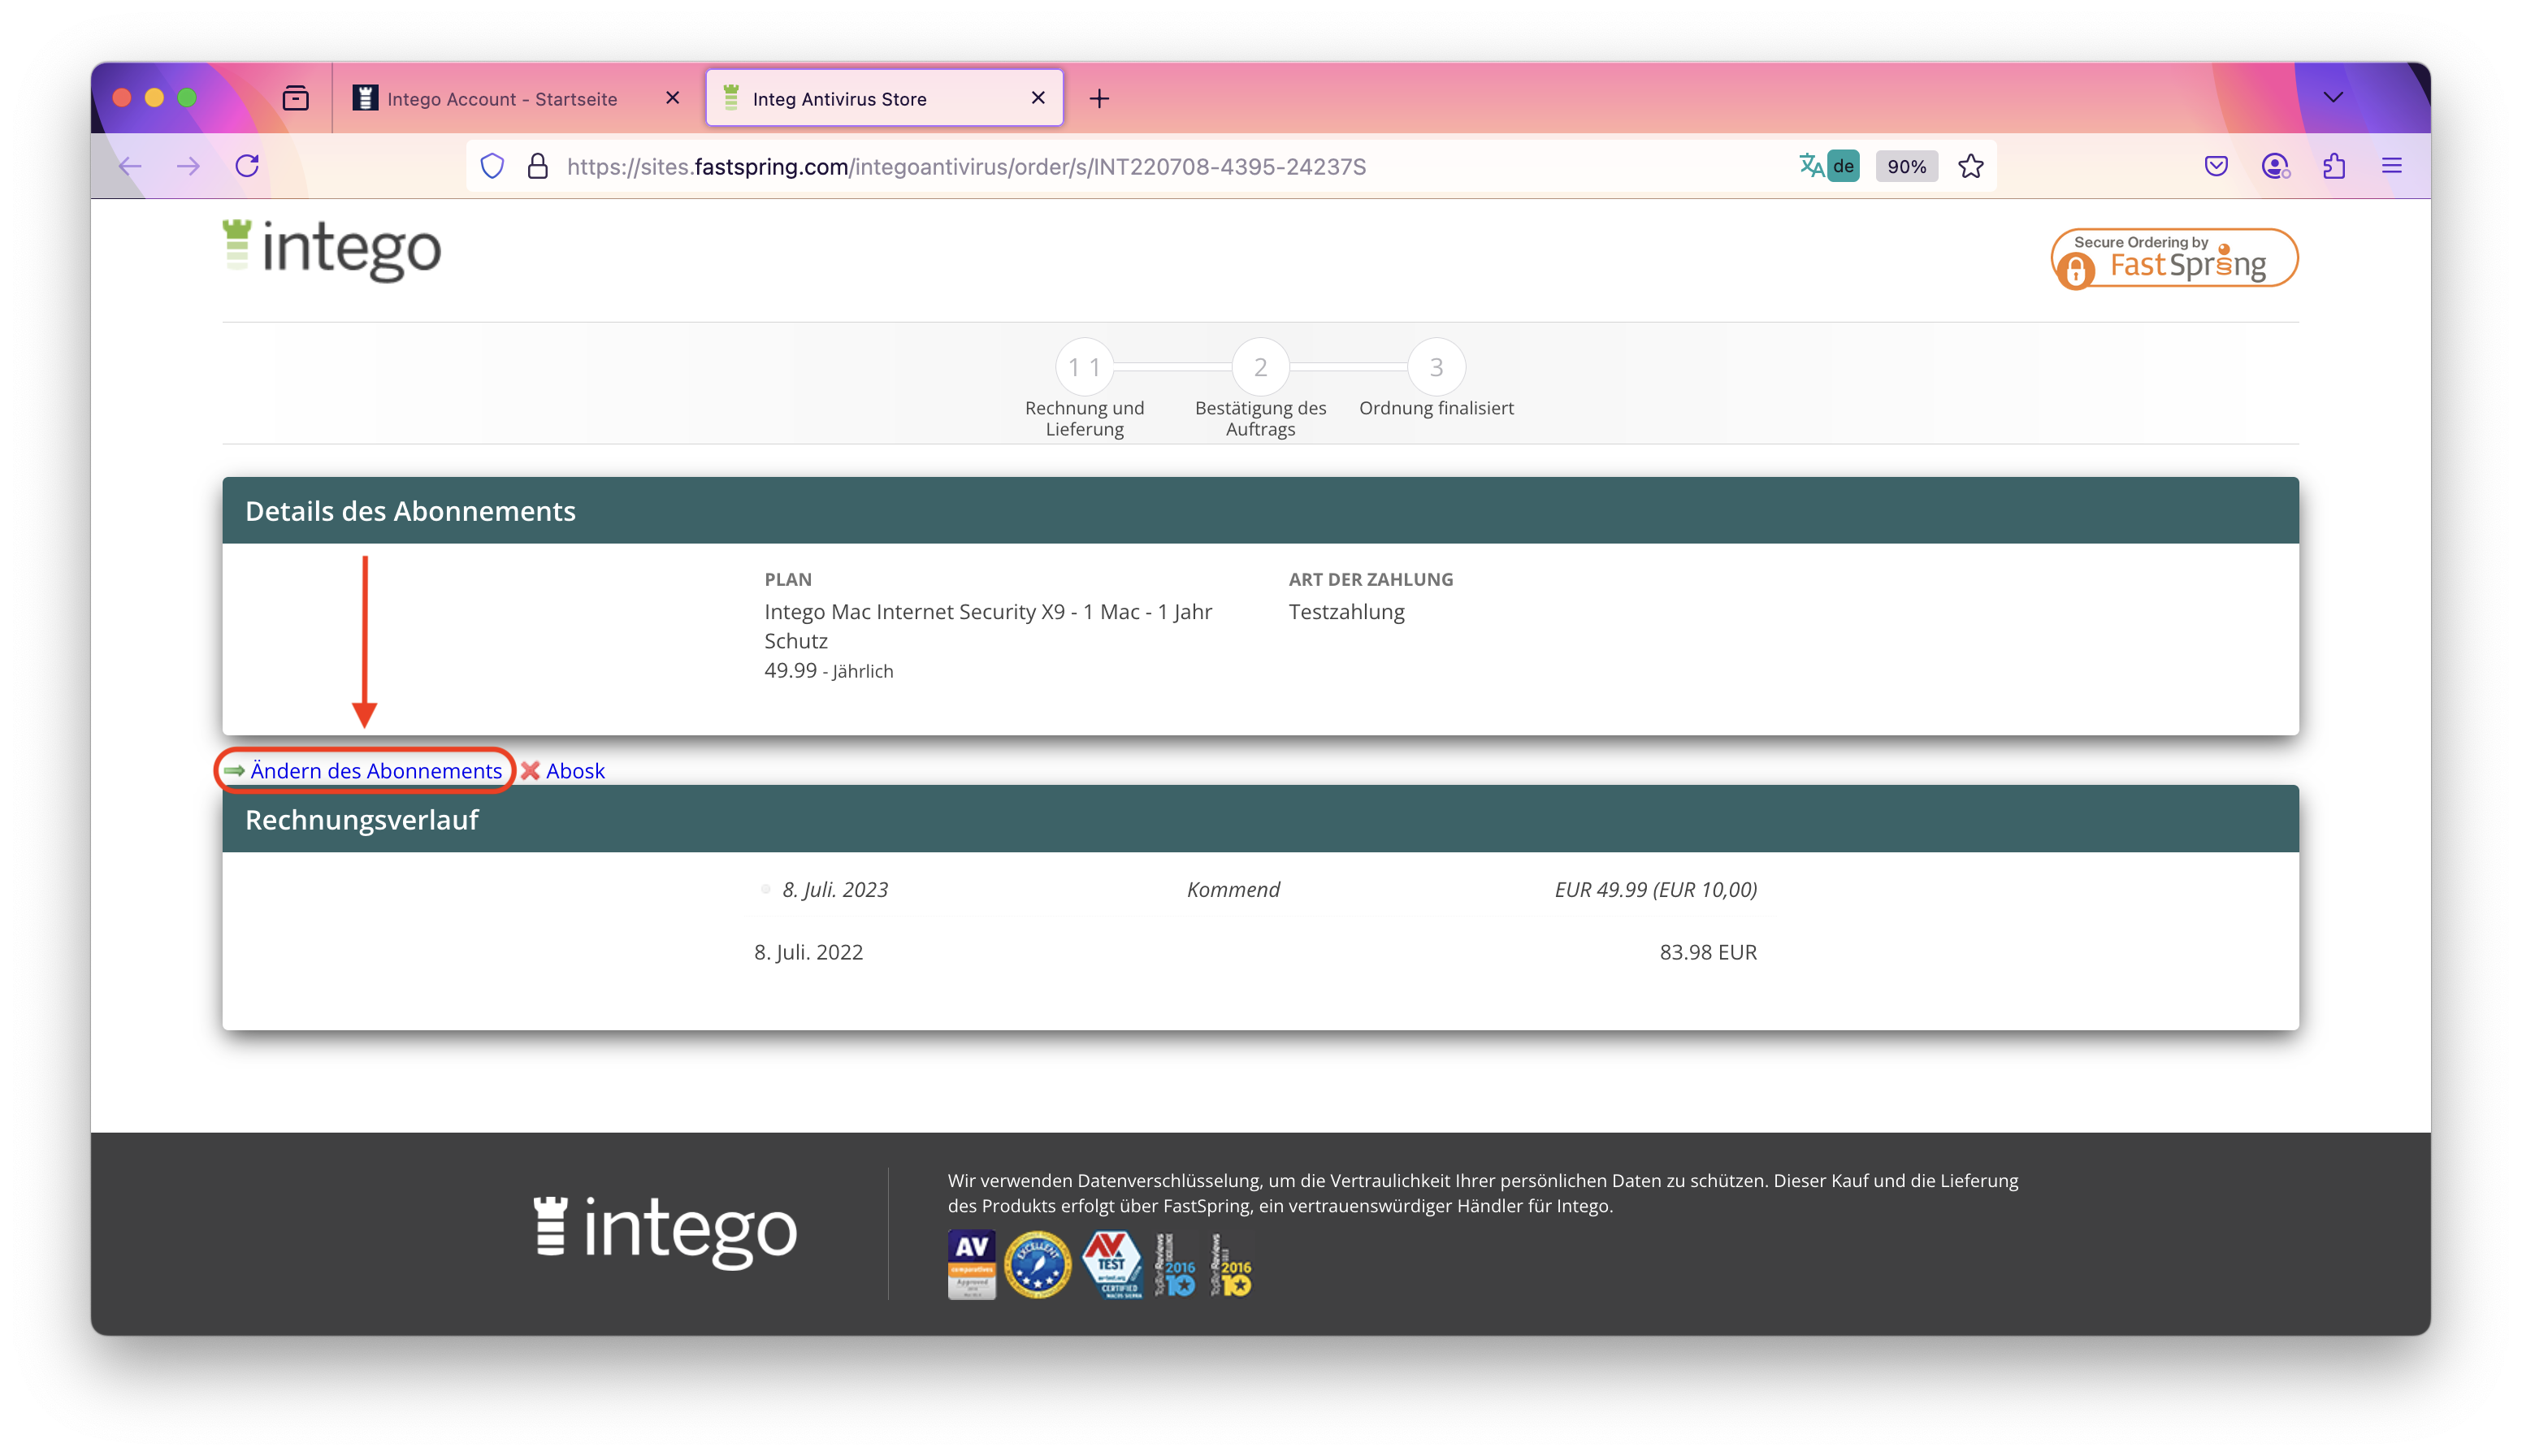Go back with the browser back arrow
Image resolution: width=2522 pixels, height=1456 pixels.
(x=129, y=166)
